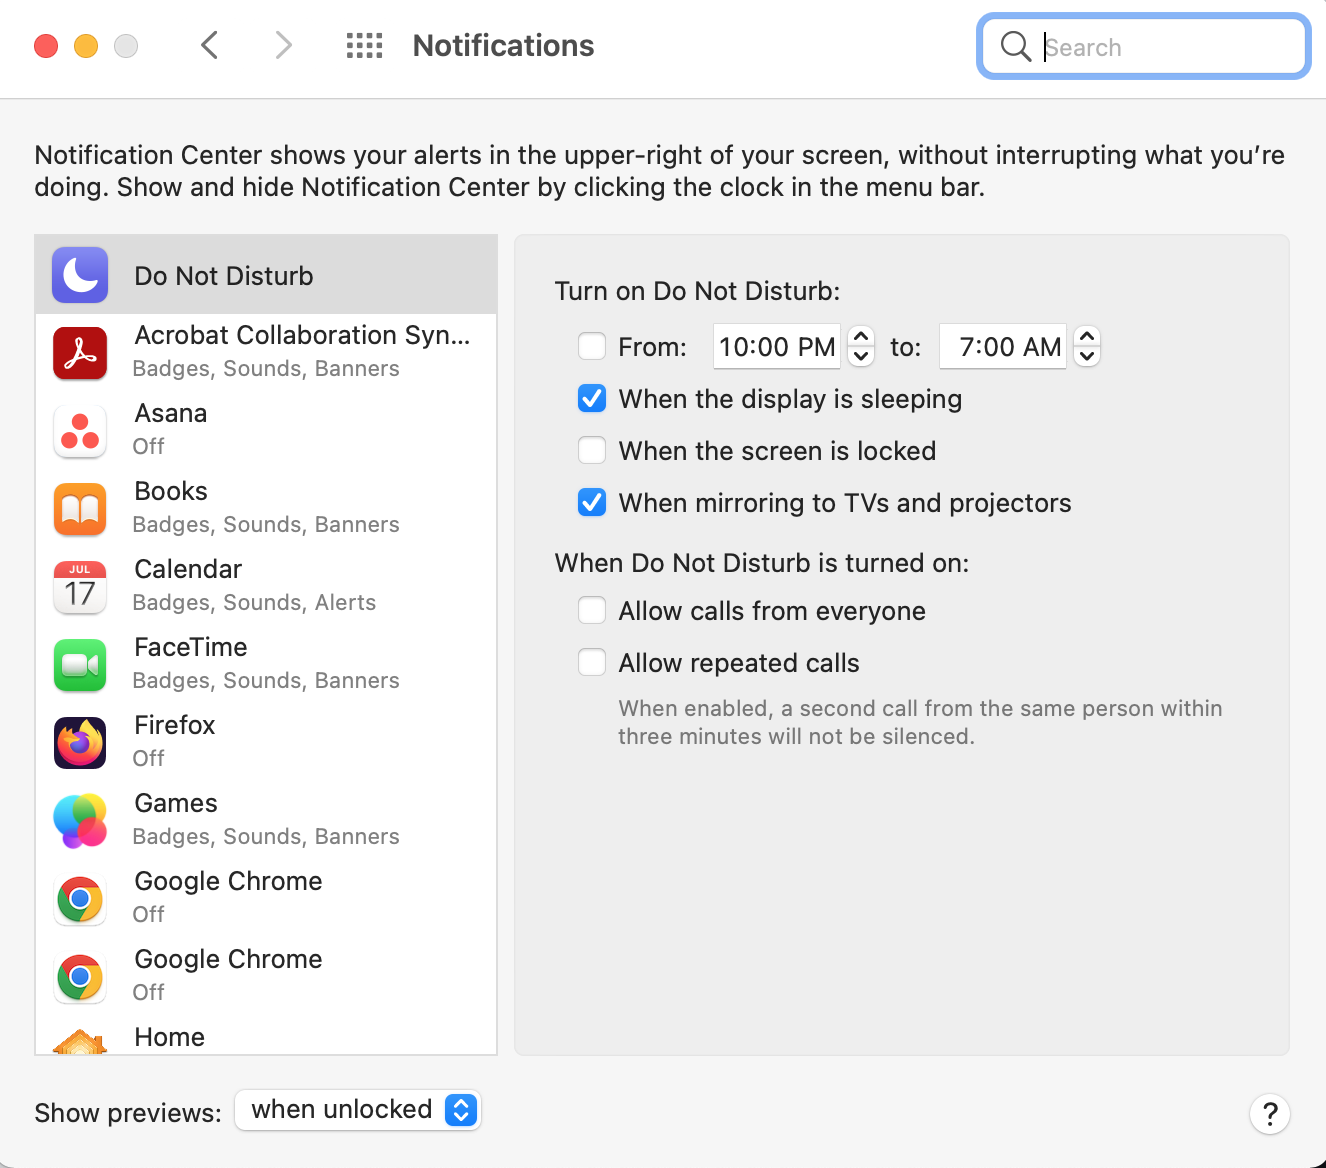Open the Show previews dropdown
1326x1168 pixels.
(357, 1109)
